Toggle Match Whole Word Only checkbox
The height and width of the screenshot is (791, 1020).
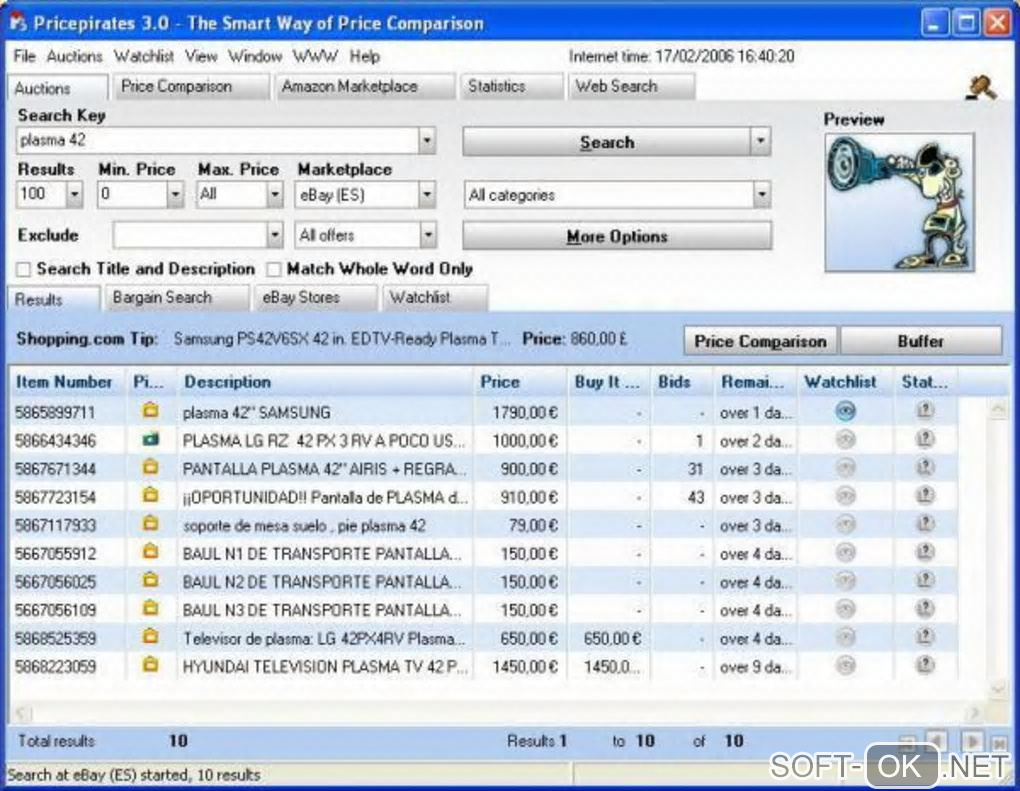(x=274, y=270)
